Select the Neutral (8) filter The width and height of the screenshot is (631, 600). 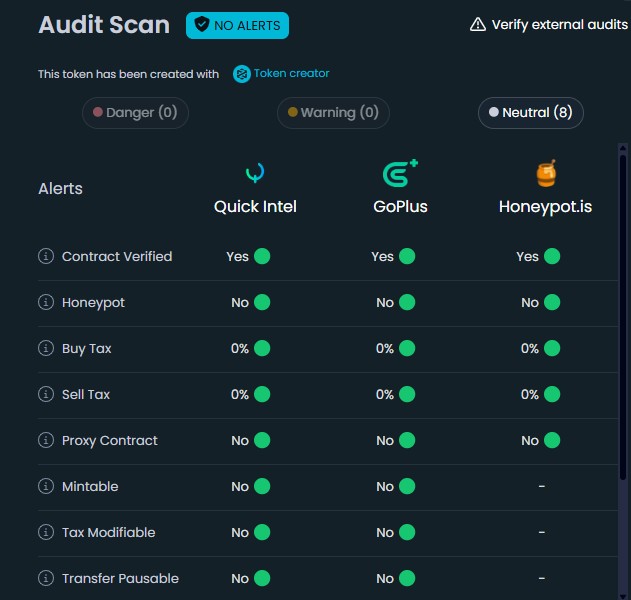[531, 113]
